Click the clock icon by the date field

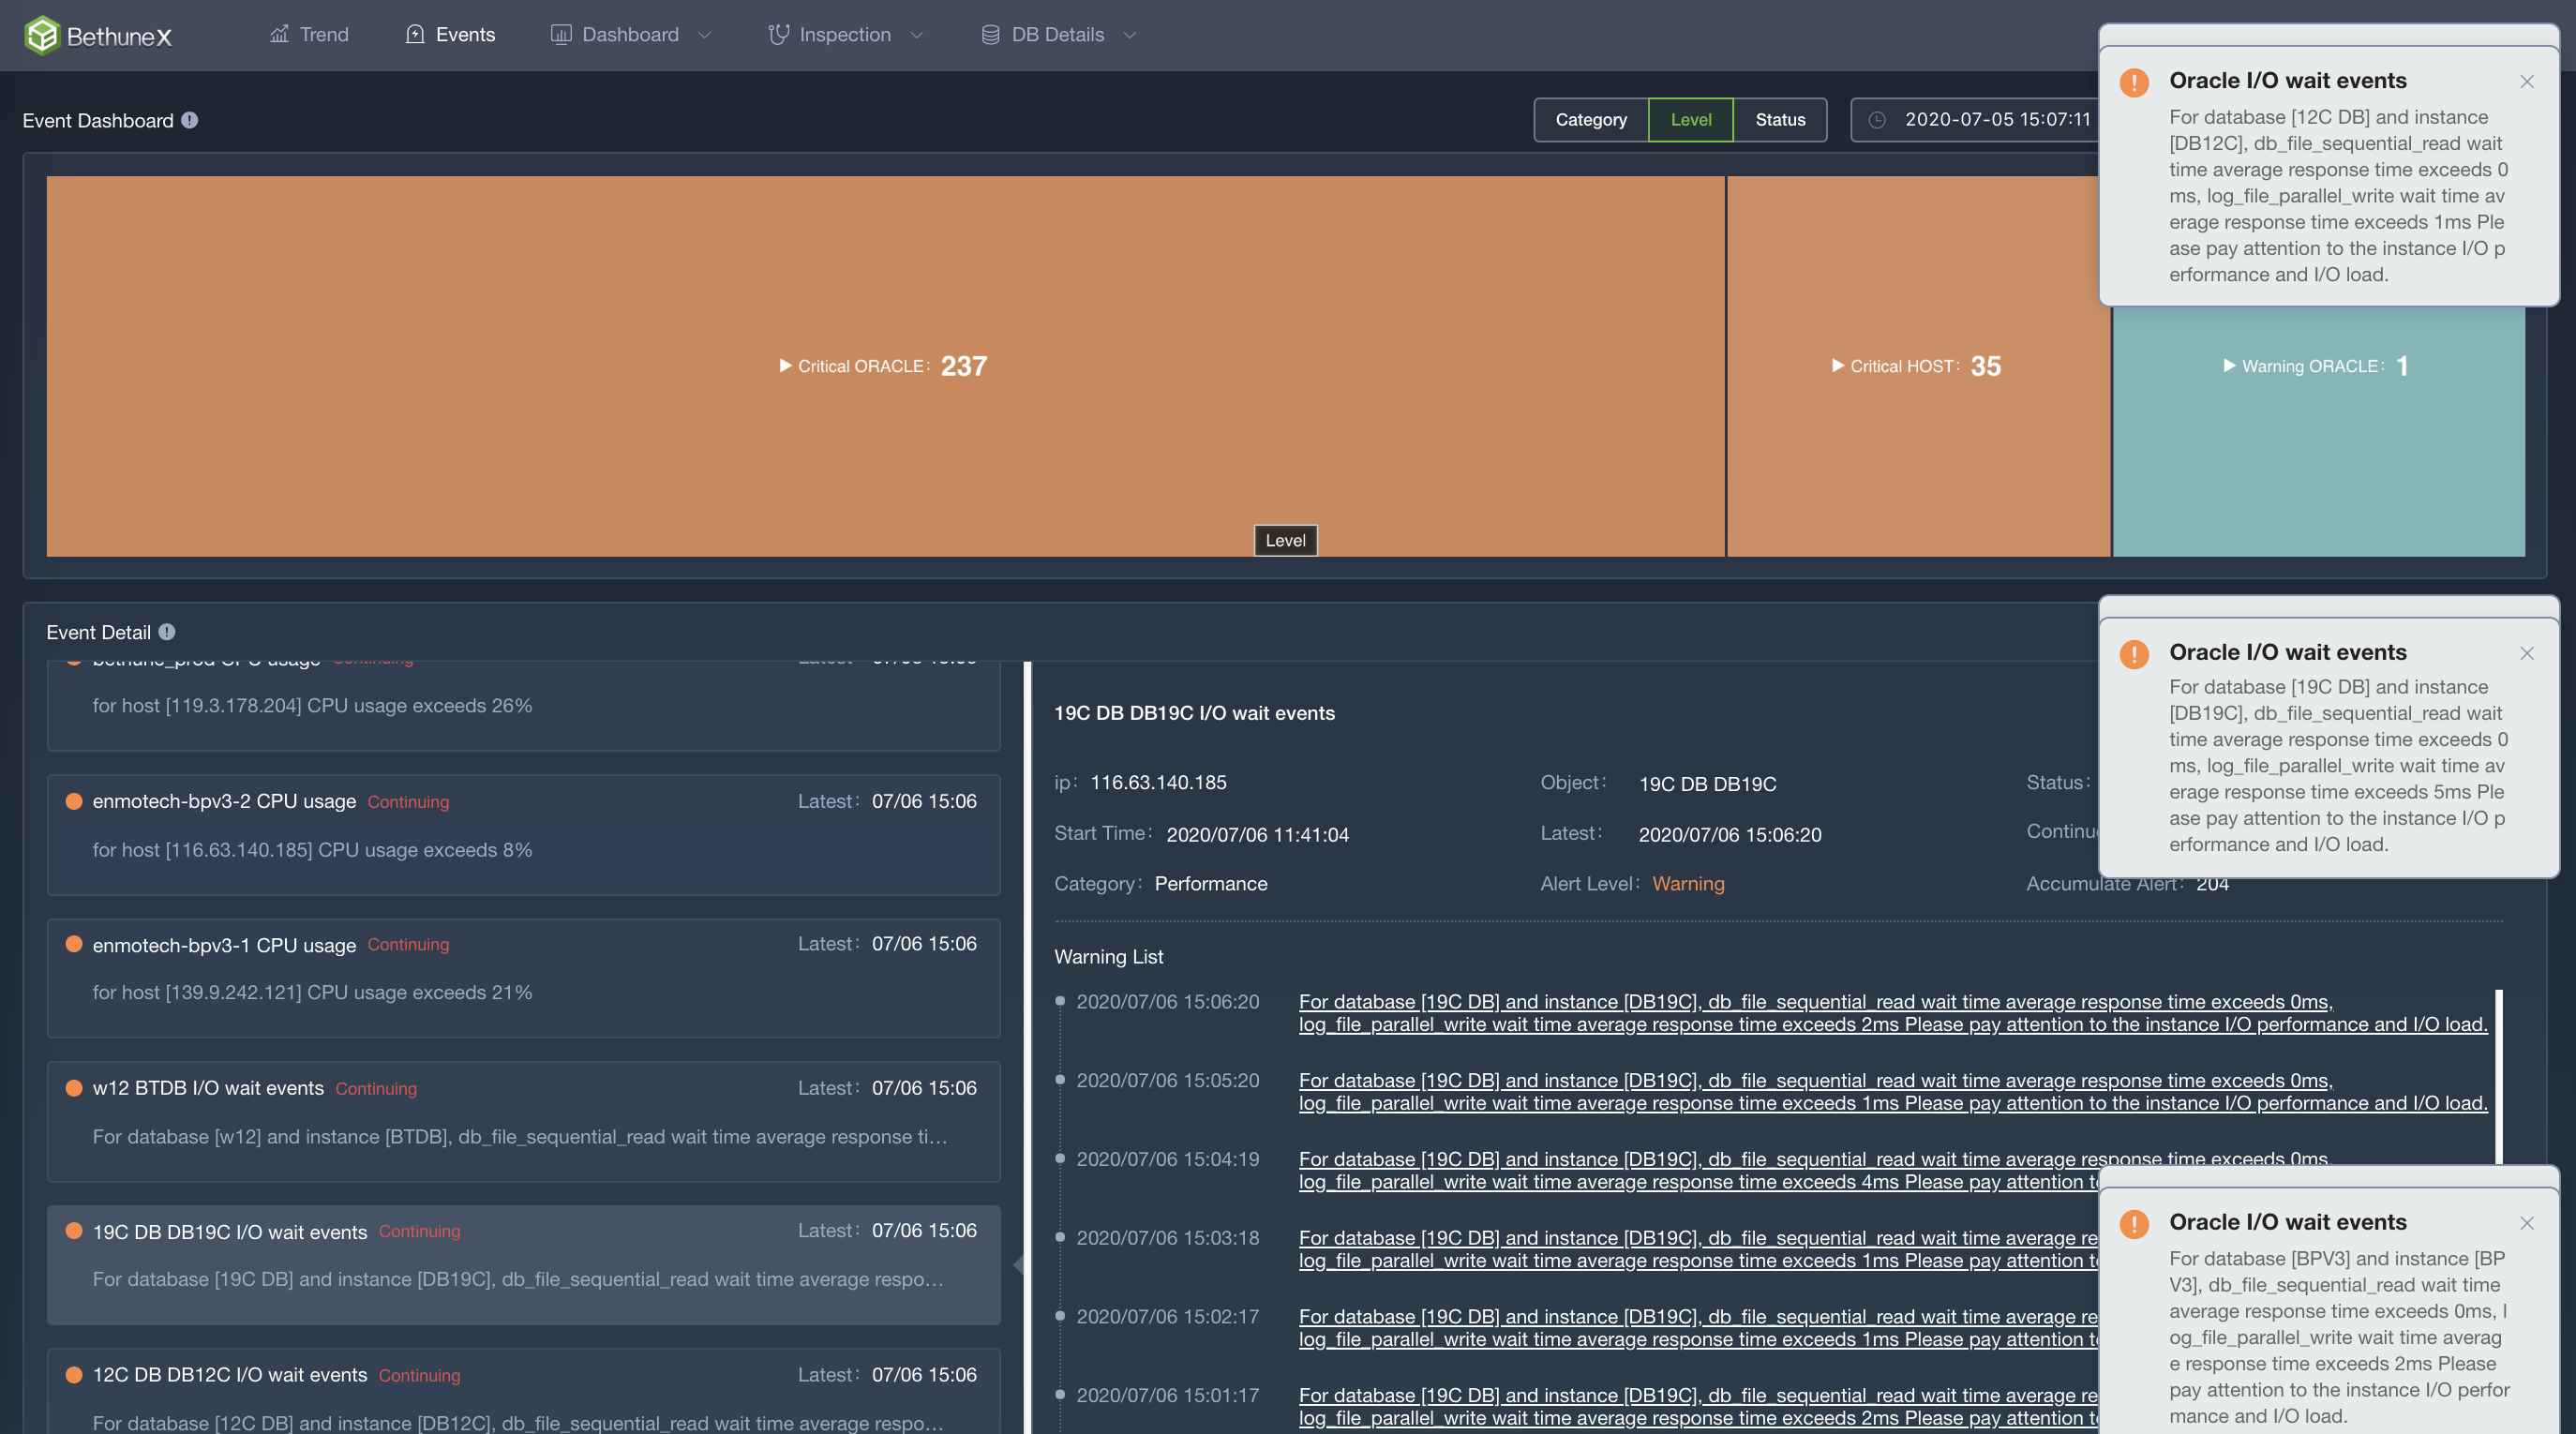tap(1877, 120)
